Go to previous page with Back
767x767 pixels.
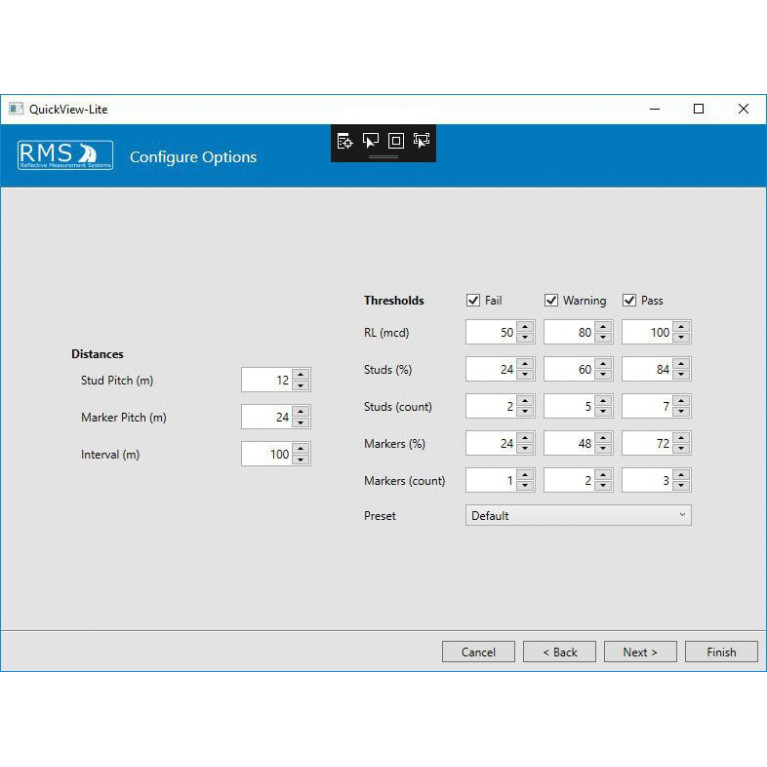(559, 652)
